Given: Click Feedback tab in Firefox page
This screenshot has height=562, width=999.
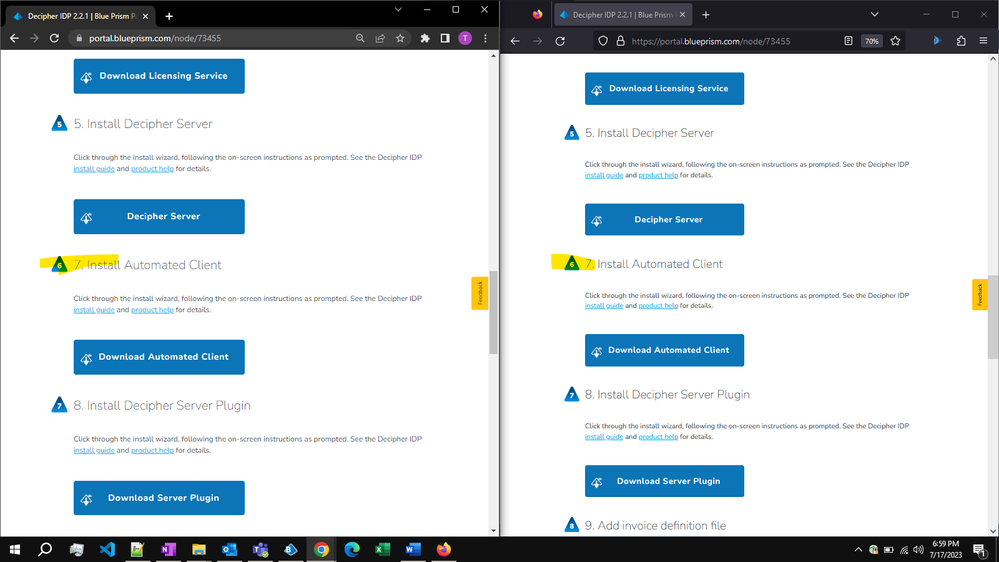Looking at the screenshot, I should [980, 295].
